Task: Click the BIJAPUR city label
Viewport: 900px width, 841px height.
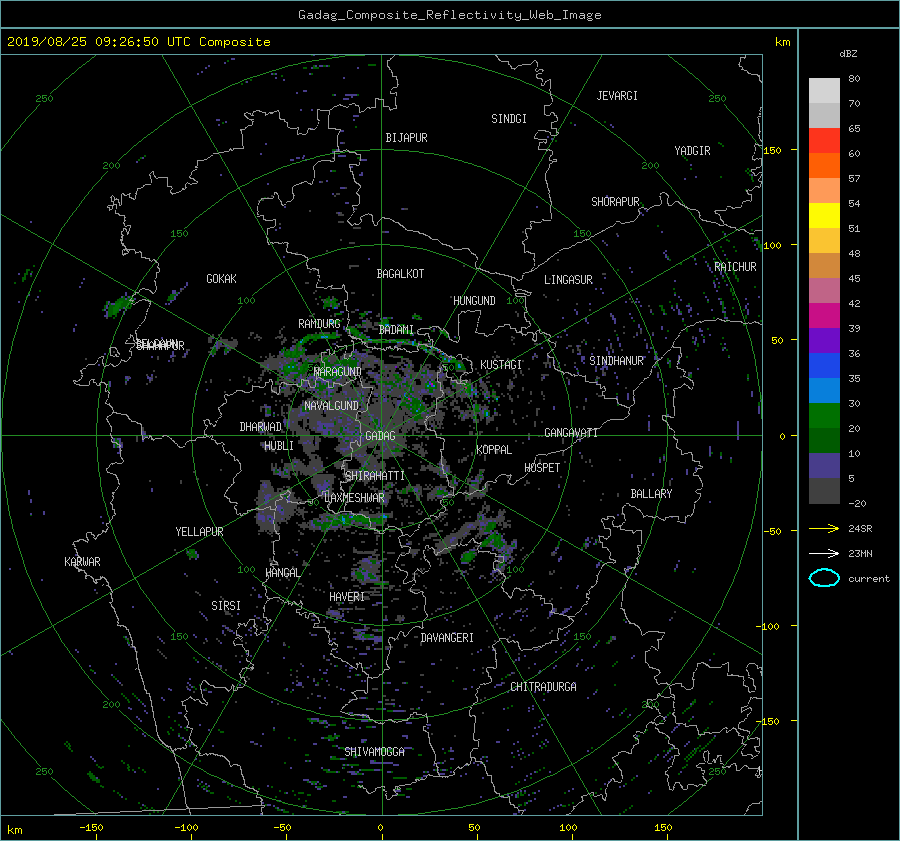Action: click(x=406, y=138)
